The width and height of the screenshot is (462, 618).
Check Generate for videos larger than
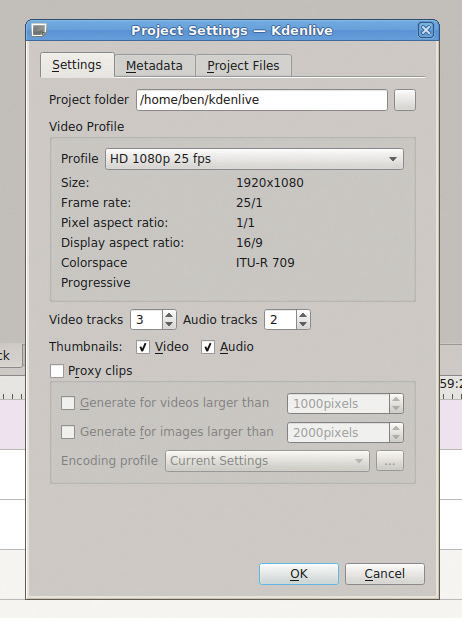tap(68, 403)
